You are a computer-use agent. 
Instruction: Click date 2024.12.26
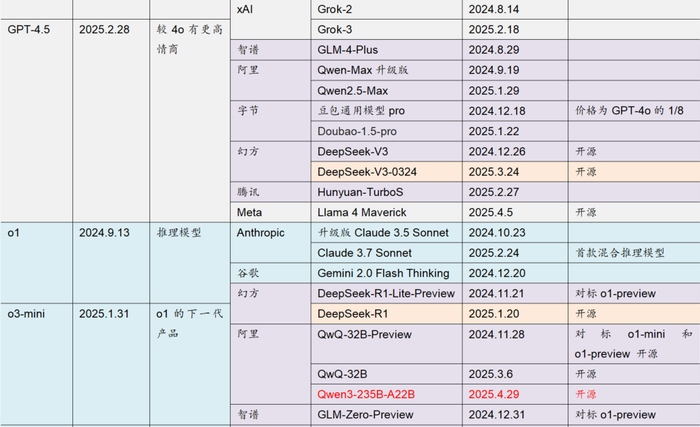pos(497,151)
